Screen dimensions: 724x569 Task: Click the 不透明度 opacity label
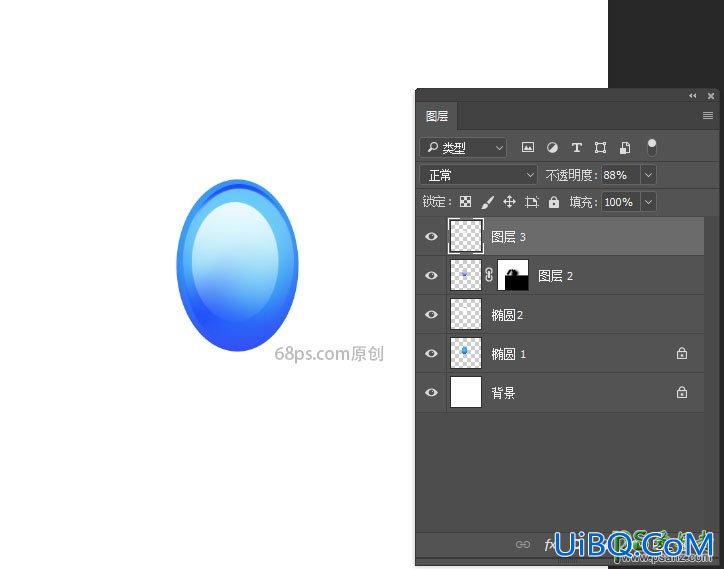tap(571, 175)
